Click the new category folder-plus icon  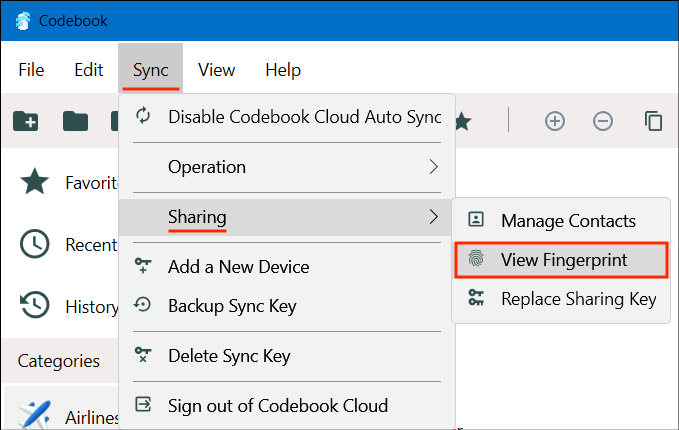click(26, 121)
